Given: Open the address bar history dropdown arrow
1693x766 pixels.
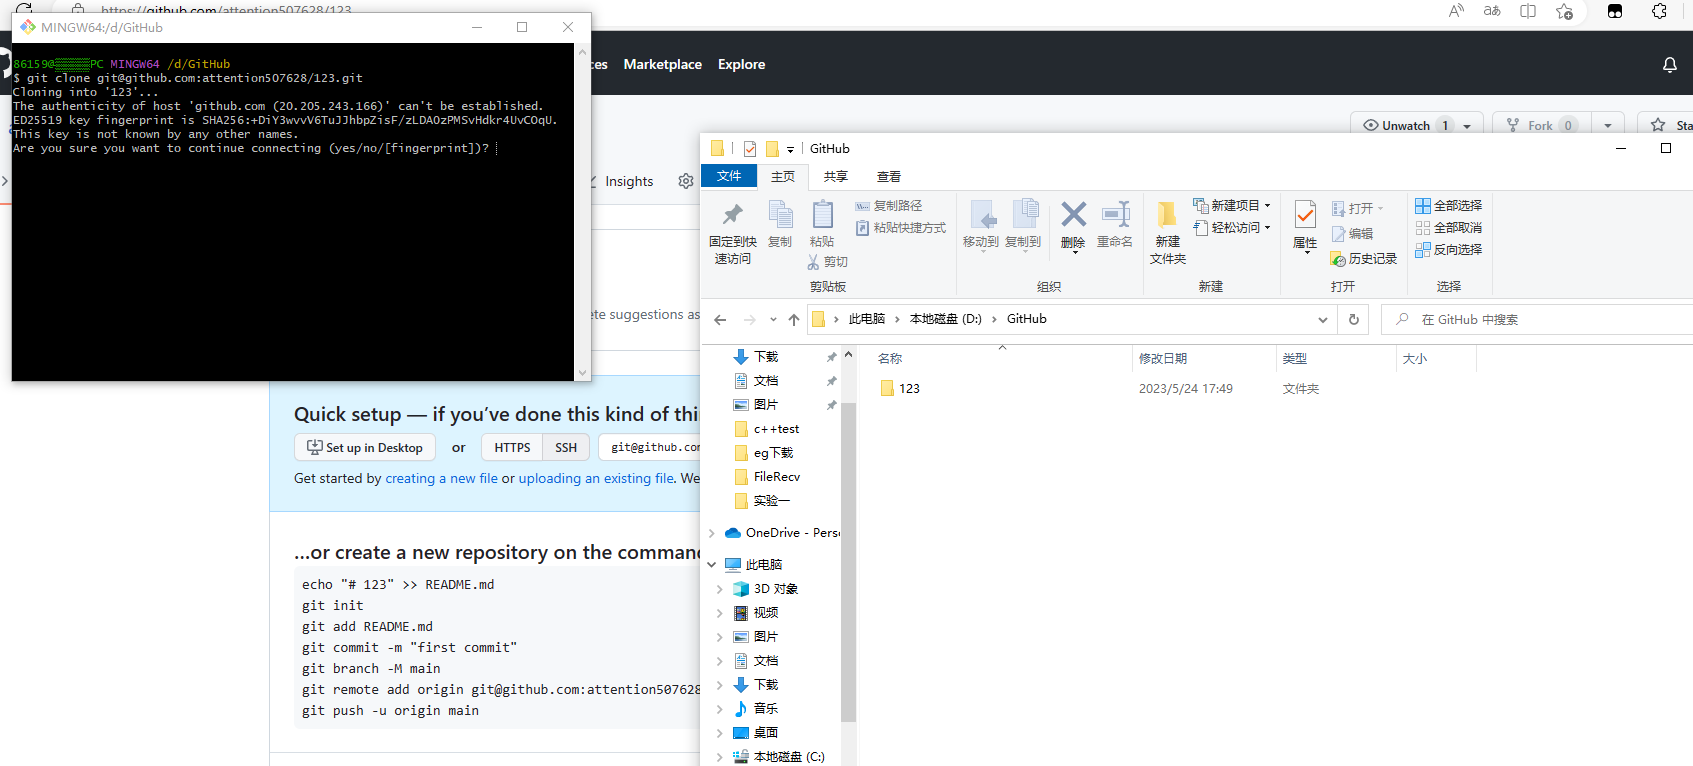Looking at the screenshot, I should point(1323,320).
